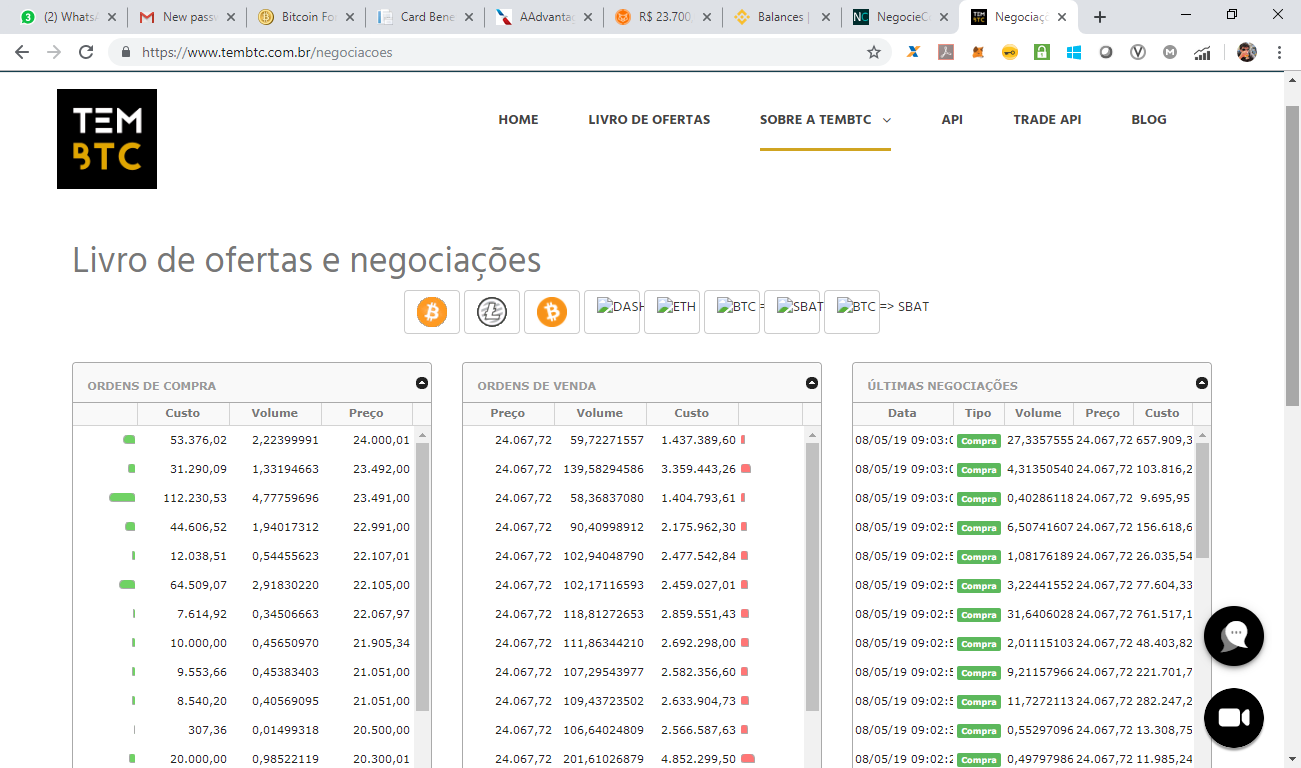Open Chrome's three-dot menu
The width and height of the screenshot is (1301, 768).
1279,52
